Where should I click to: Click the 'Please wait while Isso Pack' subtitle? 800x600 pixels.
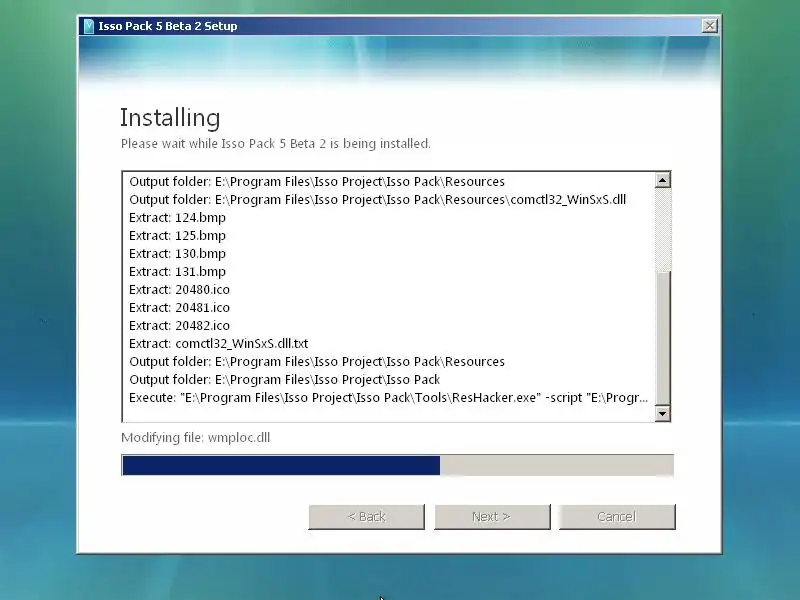click(x=276, y=144)
